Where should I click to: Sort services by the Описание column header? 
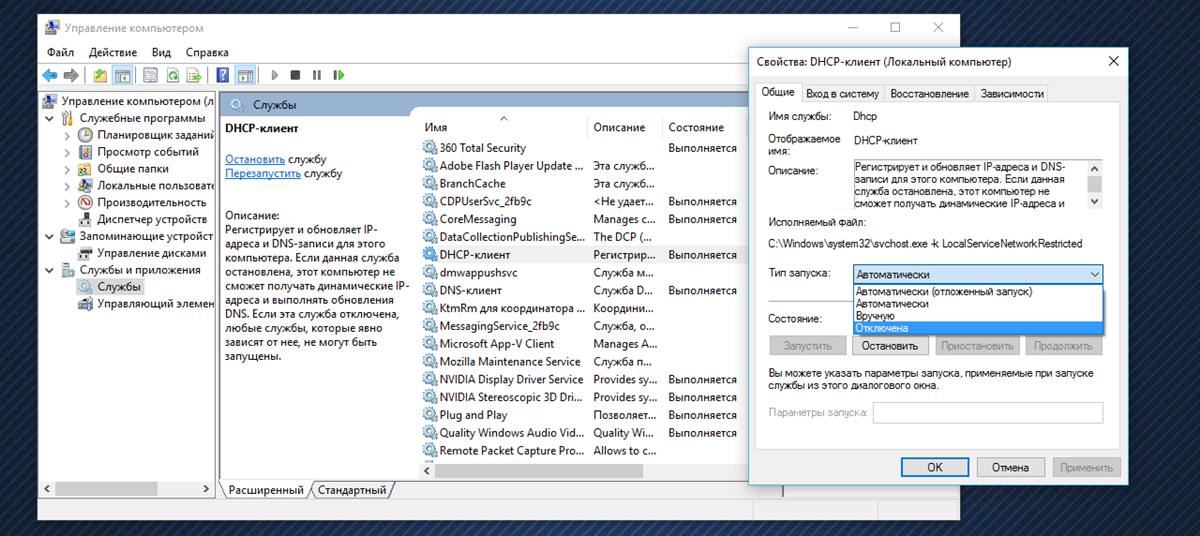click(625, 127)
